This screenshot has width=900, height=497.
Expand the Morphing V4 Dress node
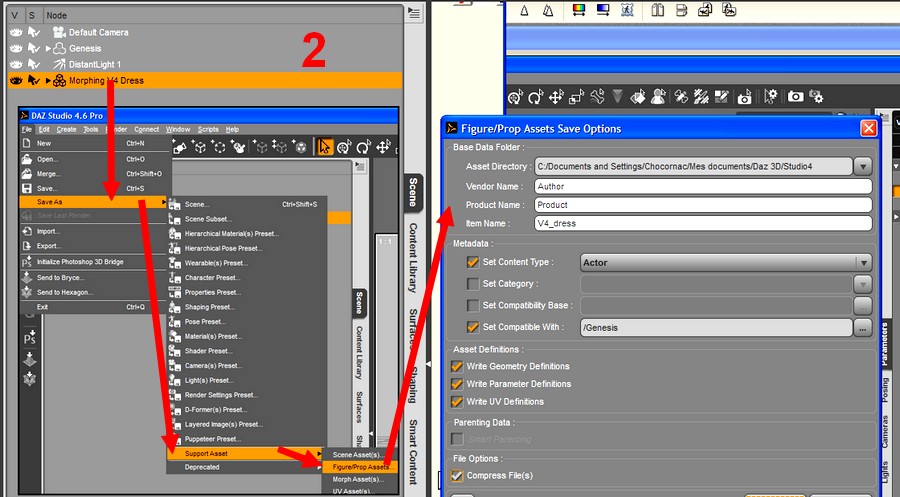coord(48,80)
